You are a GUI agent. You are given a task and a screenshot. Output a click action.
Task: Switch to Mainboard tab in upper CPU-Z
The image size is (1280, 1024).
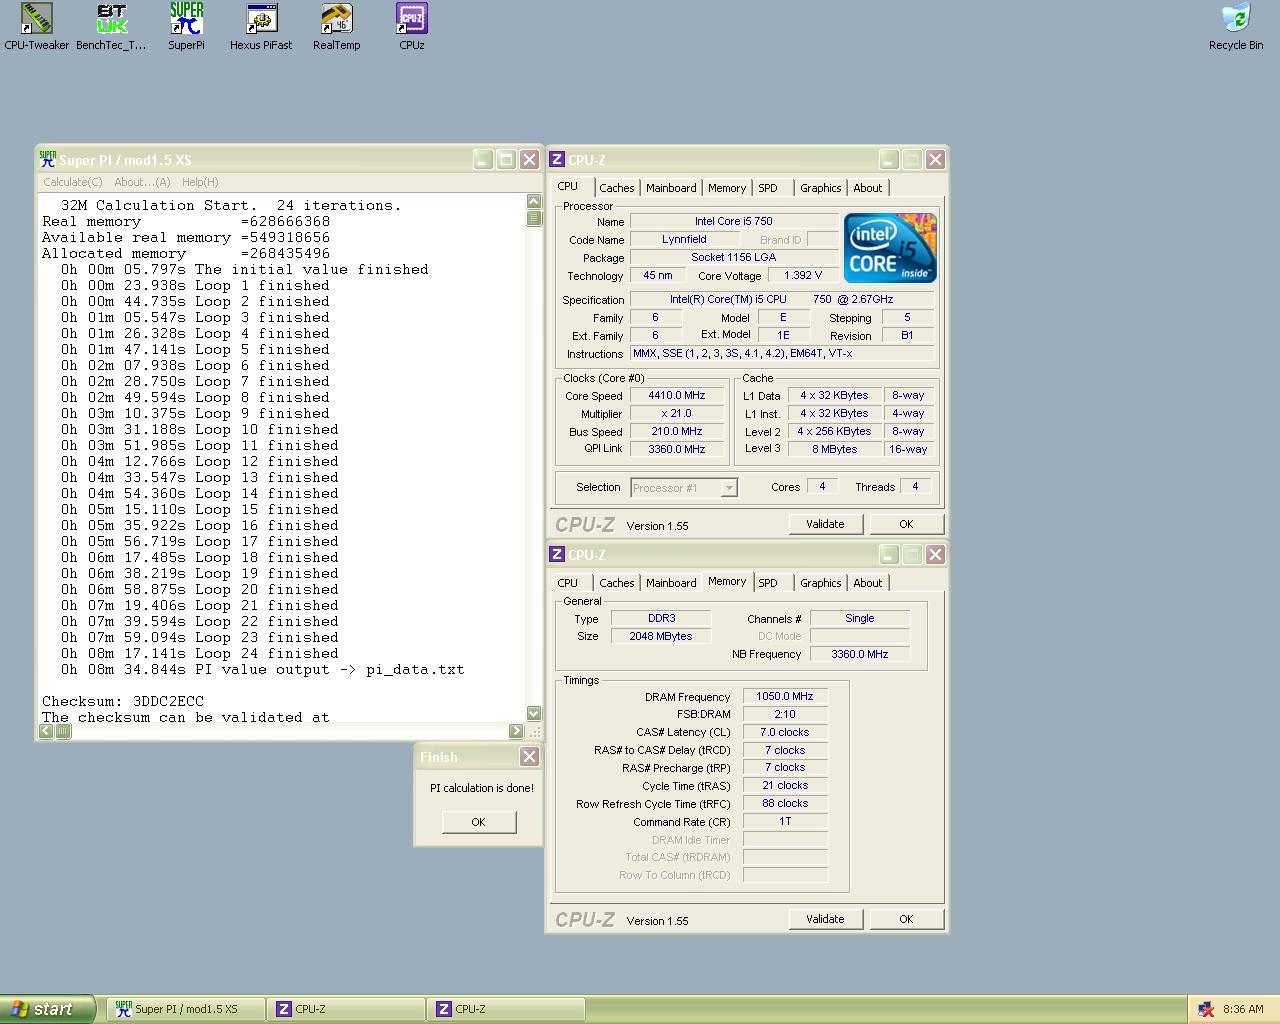pos(671,188)
